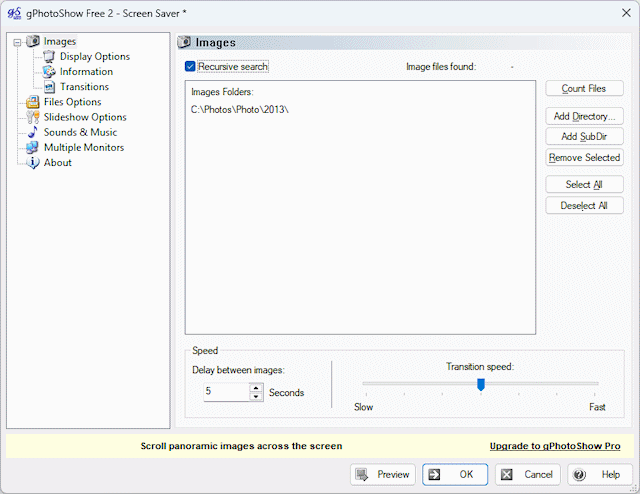Close the Screen Saver settings window
This screenshot has width=640, height=494.
coord(626,13)
